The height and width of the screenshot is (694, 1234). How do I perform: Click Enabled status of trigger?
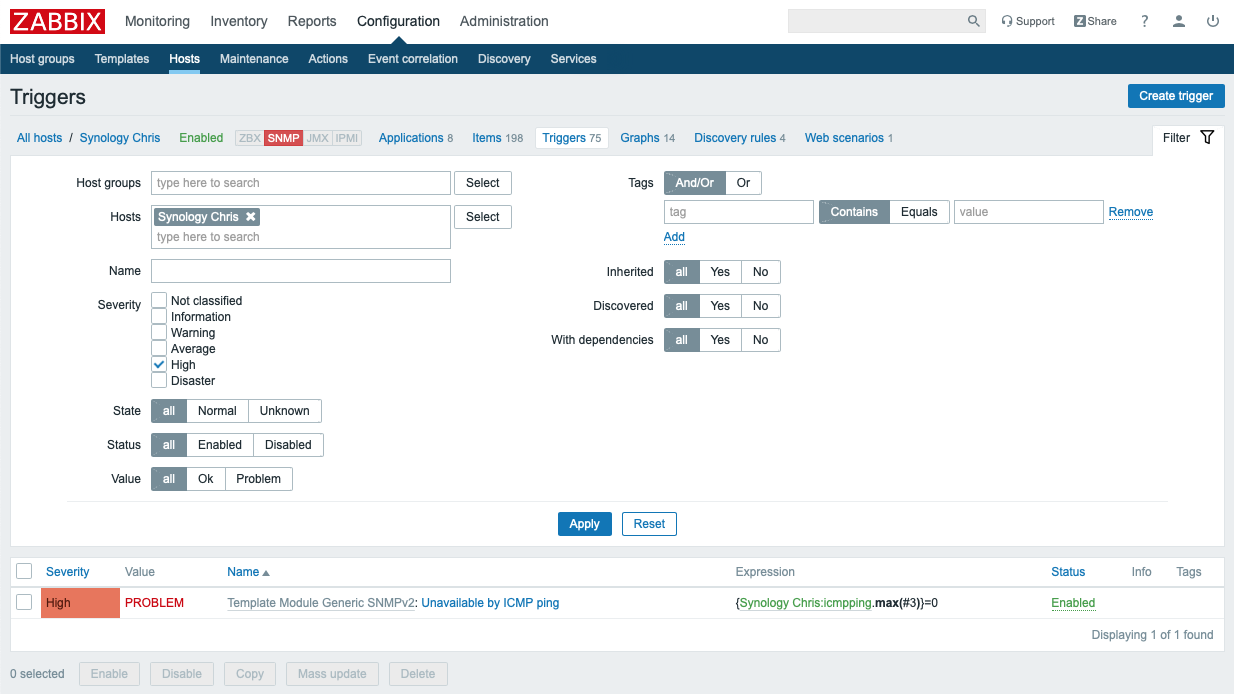(1073, 603)
